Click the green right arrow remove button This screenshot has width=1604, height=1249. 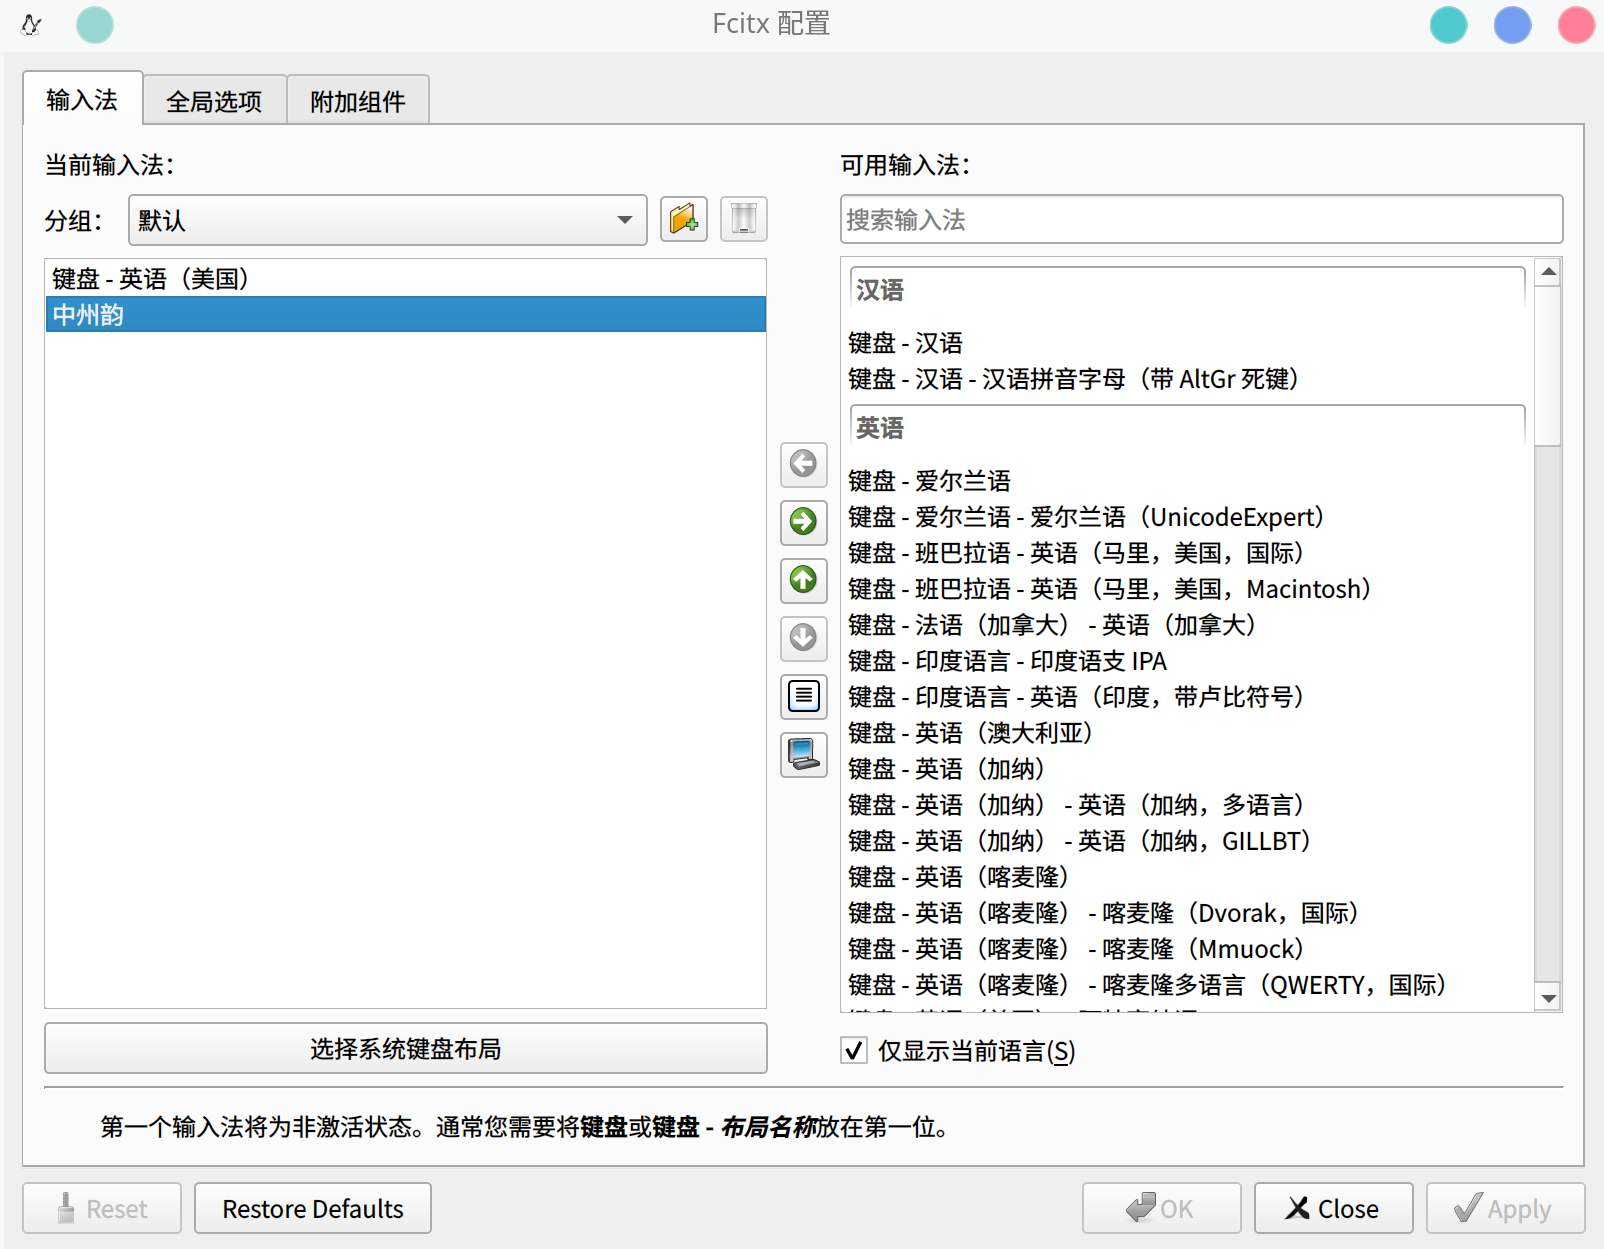803,522
